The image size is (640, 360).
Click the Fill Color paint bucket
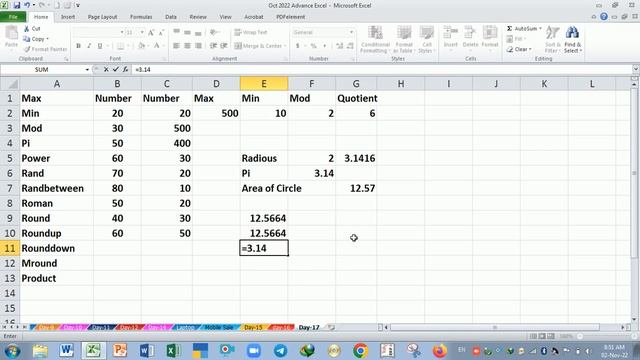click(x=141, y=46)
